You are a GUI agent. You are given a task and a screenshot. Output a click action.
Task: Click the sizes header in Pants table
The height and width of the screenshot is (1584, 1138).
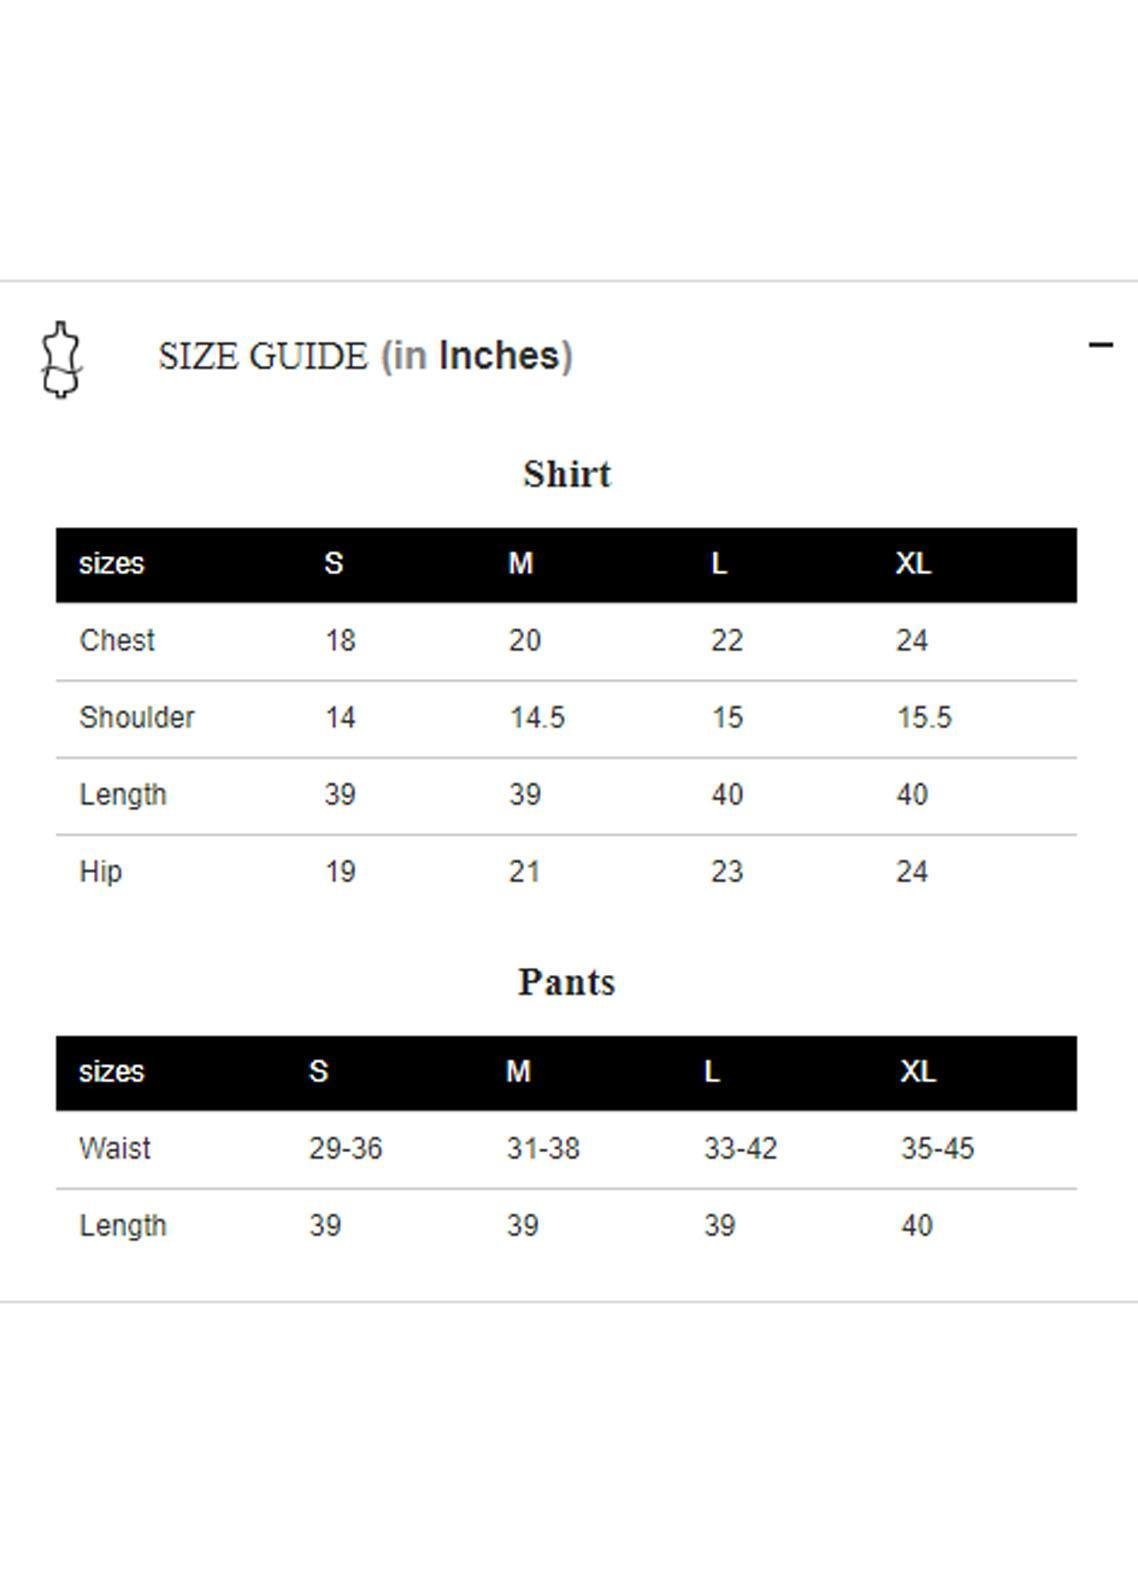[x=112, y=1072]
